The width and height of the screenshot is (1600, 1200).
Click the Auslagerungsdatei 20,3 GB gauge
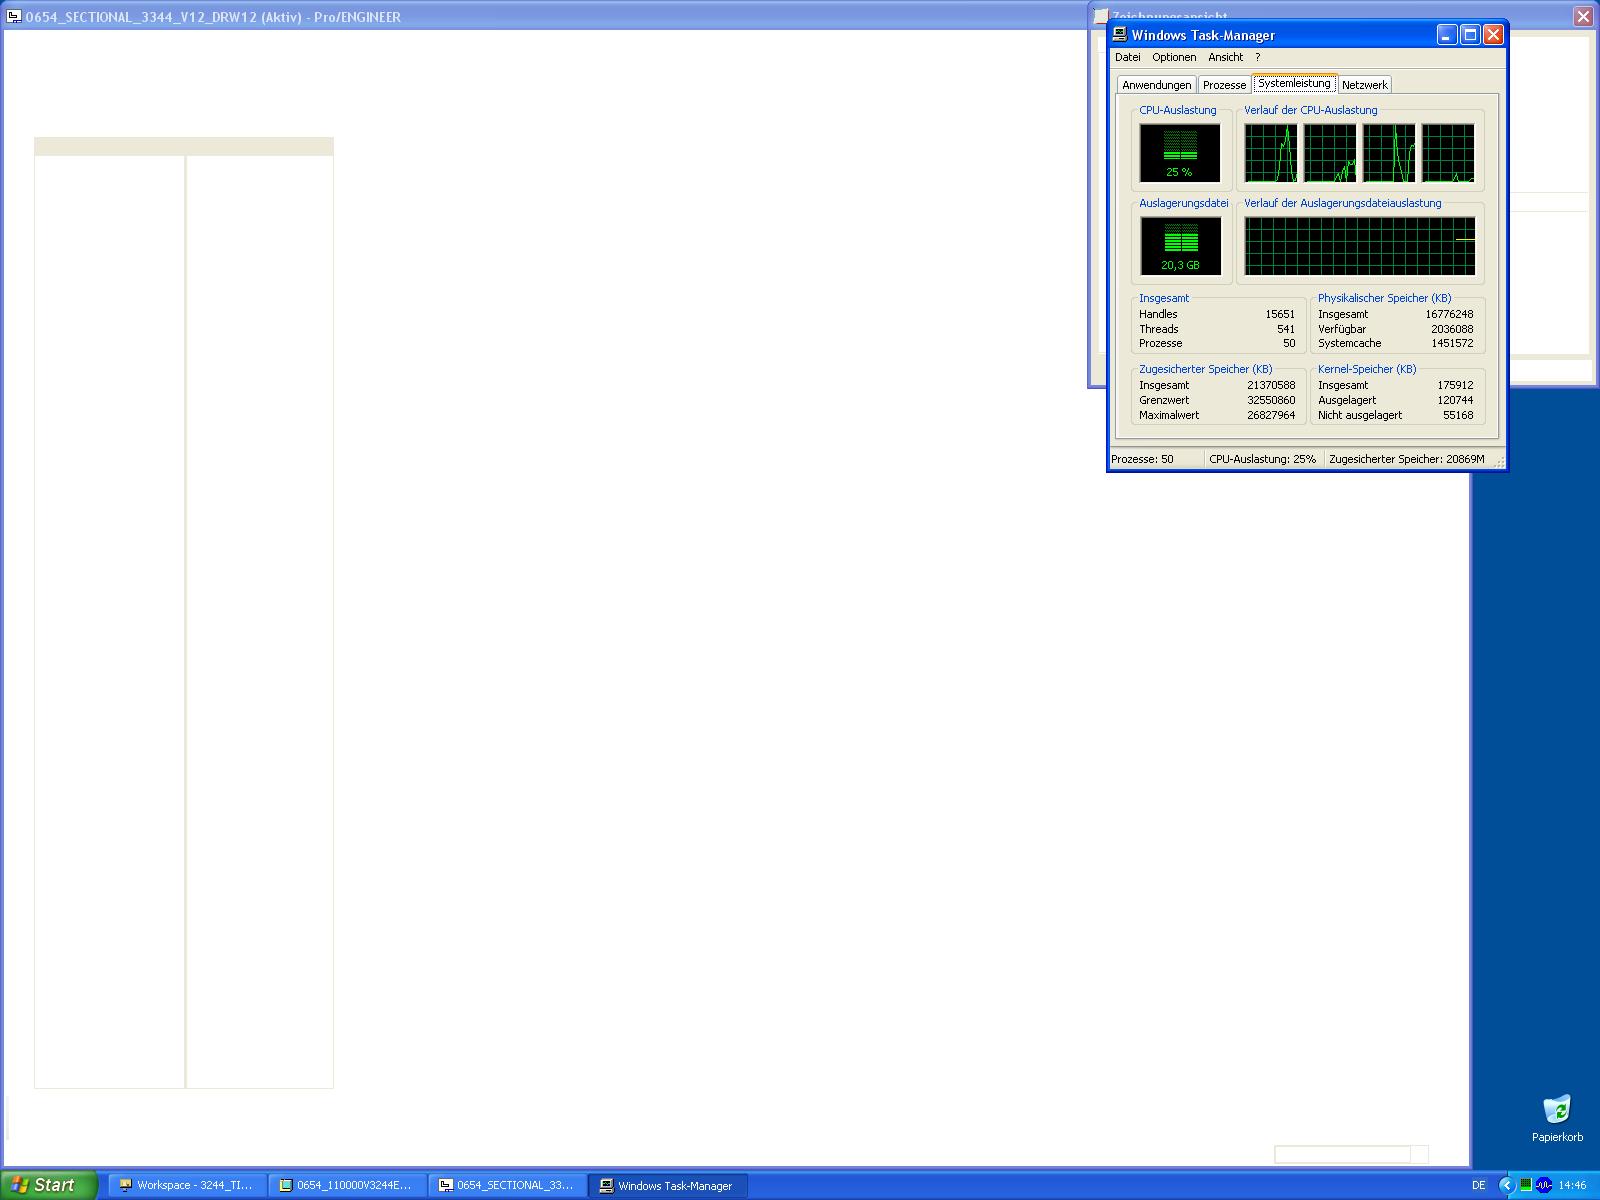click(1180, 246)
